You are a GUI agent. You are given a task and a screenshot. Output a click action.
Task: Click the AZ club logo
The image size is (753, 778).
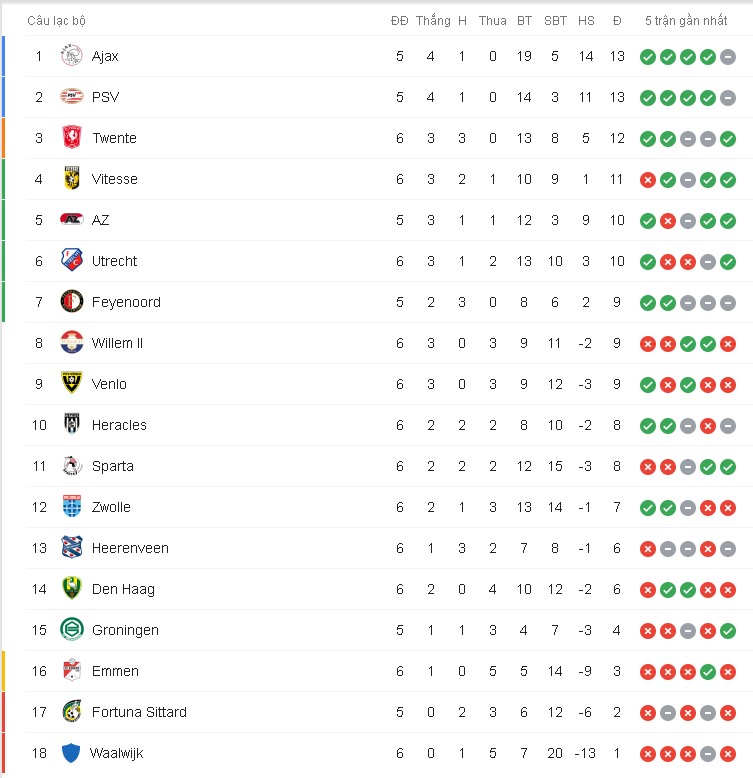pyautogui.click(x=71, y=219)
